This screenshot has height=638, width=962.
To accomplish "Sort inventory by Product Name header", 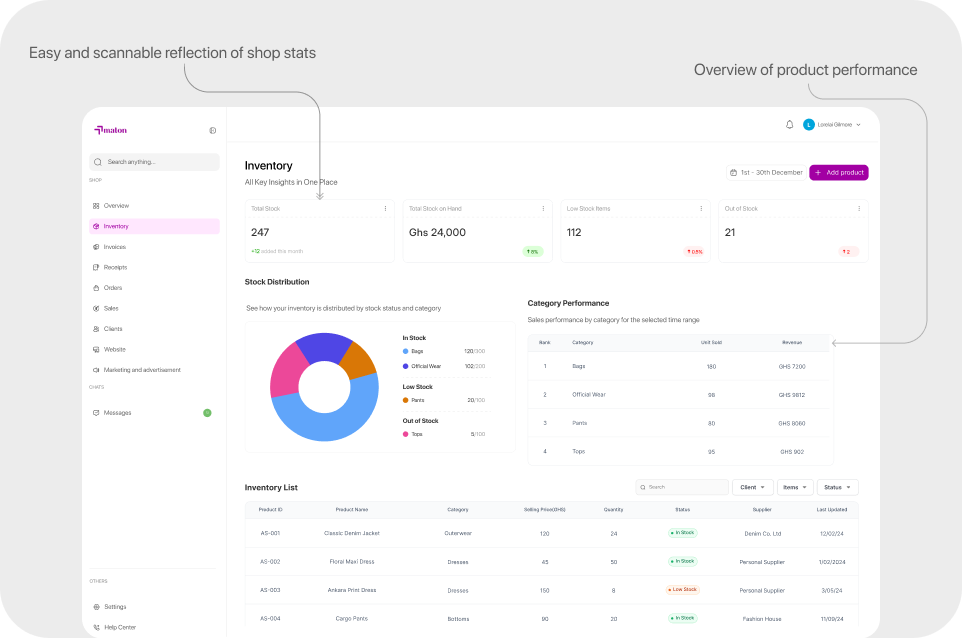I will tap(352, 510).
